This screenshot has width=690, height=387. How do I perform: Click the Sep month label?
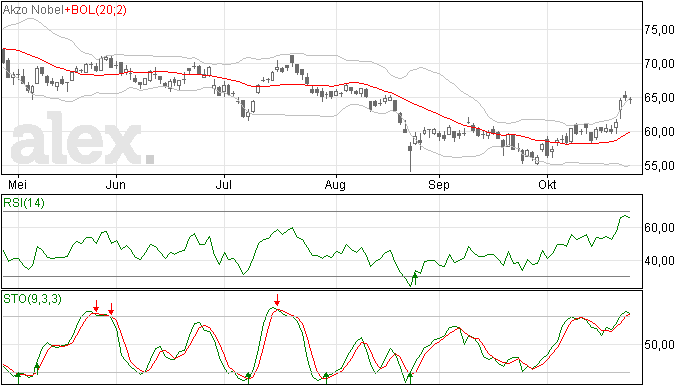pyautogui.click(x=439, y=185)
